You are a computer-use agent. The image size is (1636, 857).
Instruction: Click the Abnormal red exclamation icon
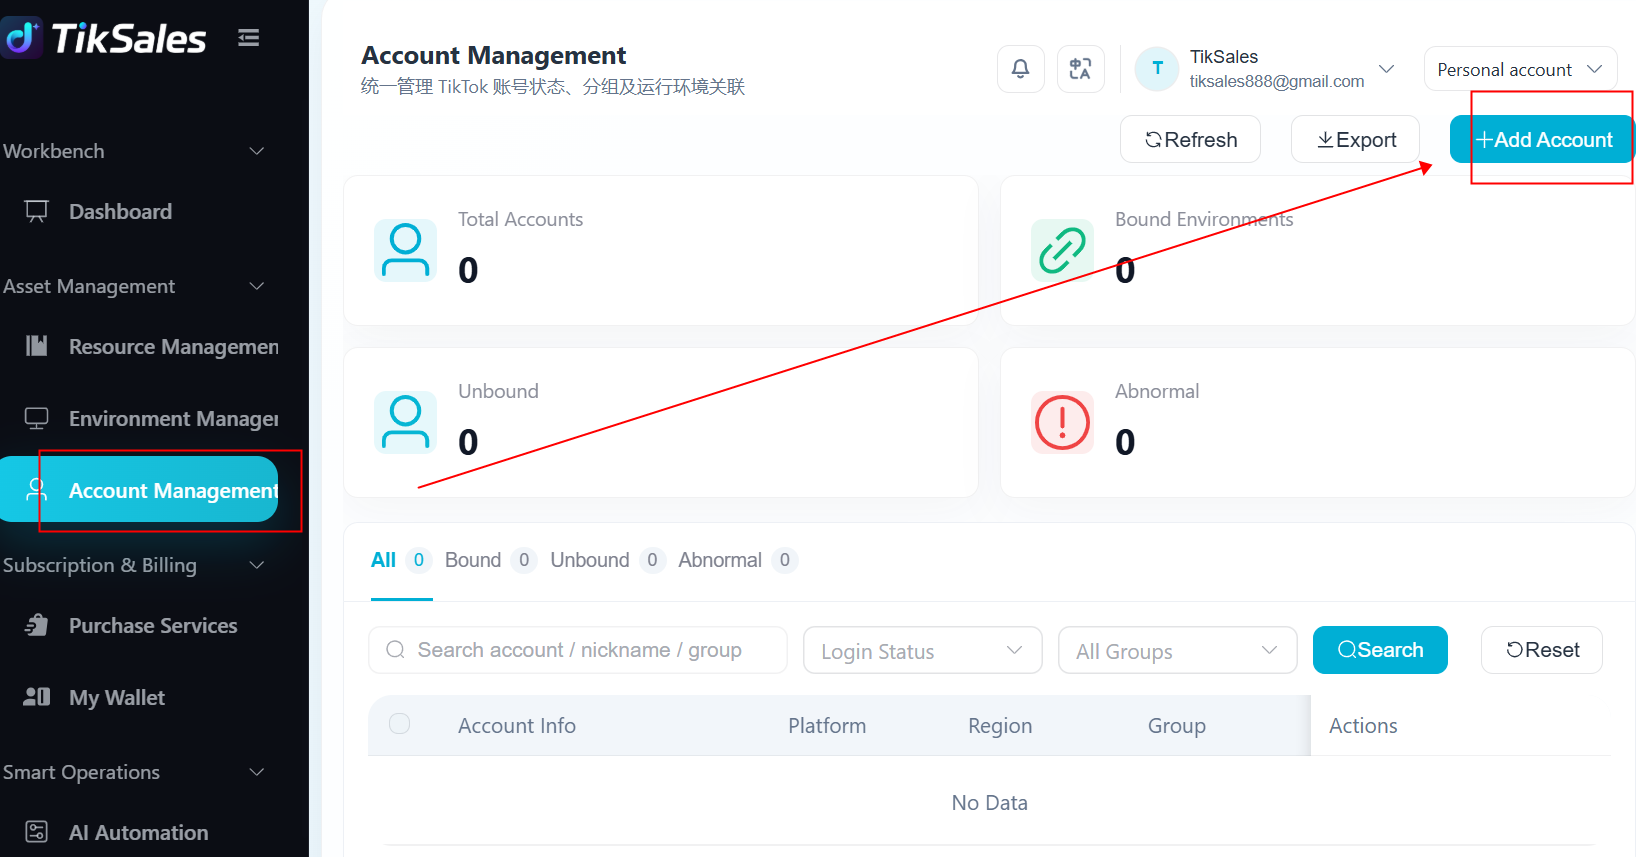pyautogui.click(x=1062, y=422)
